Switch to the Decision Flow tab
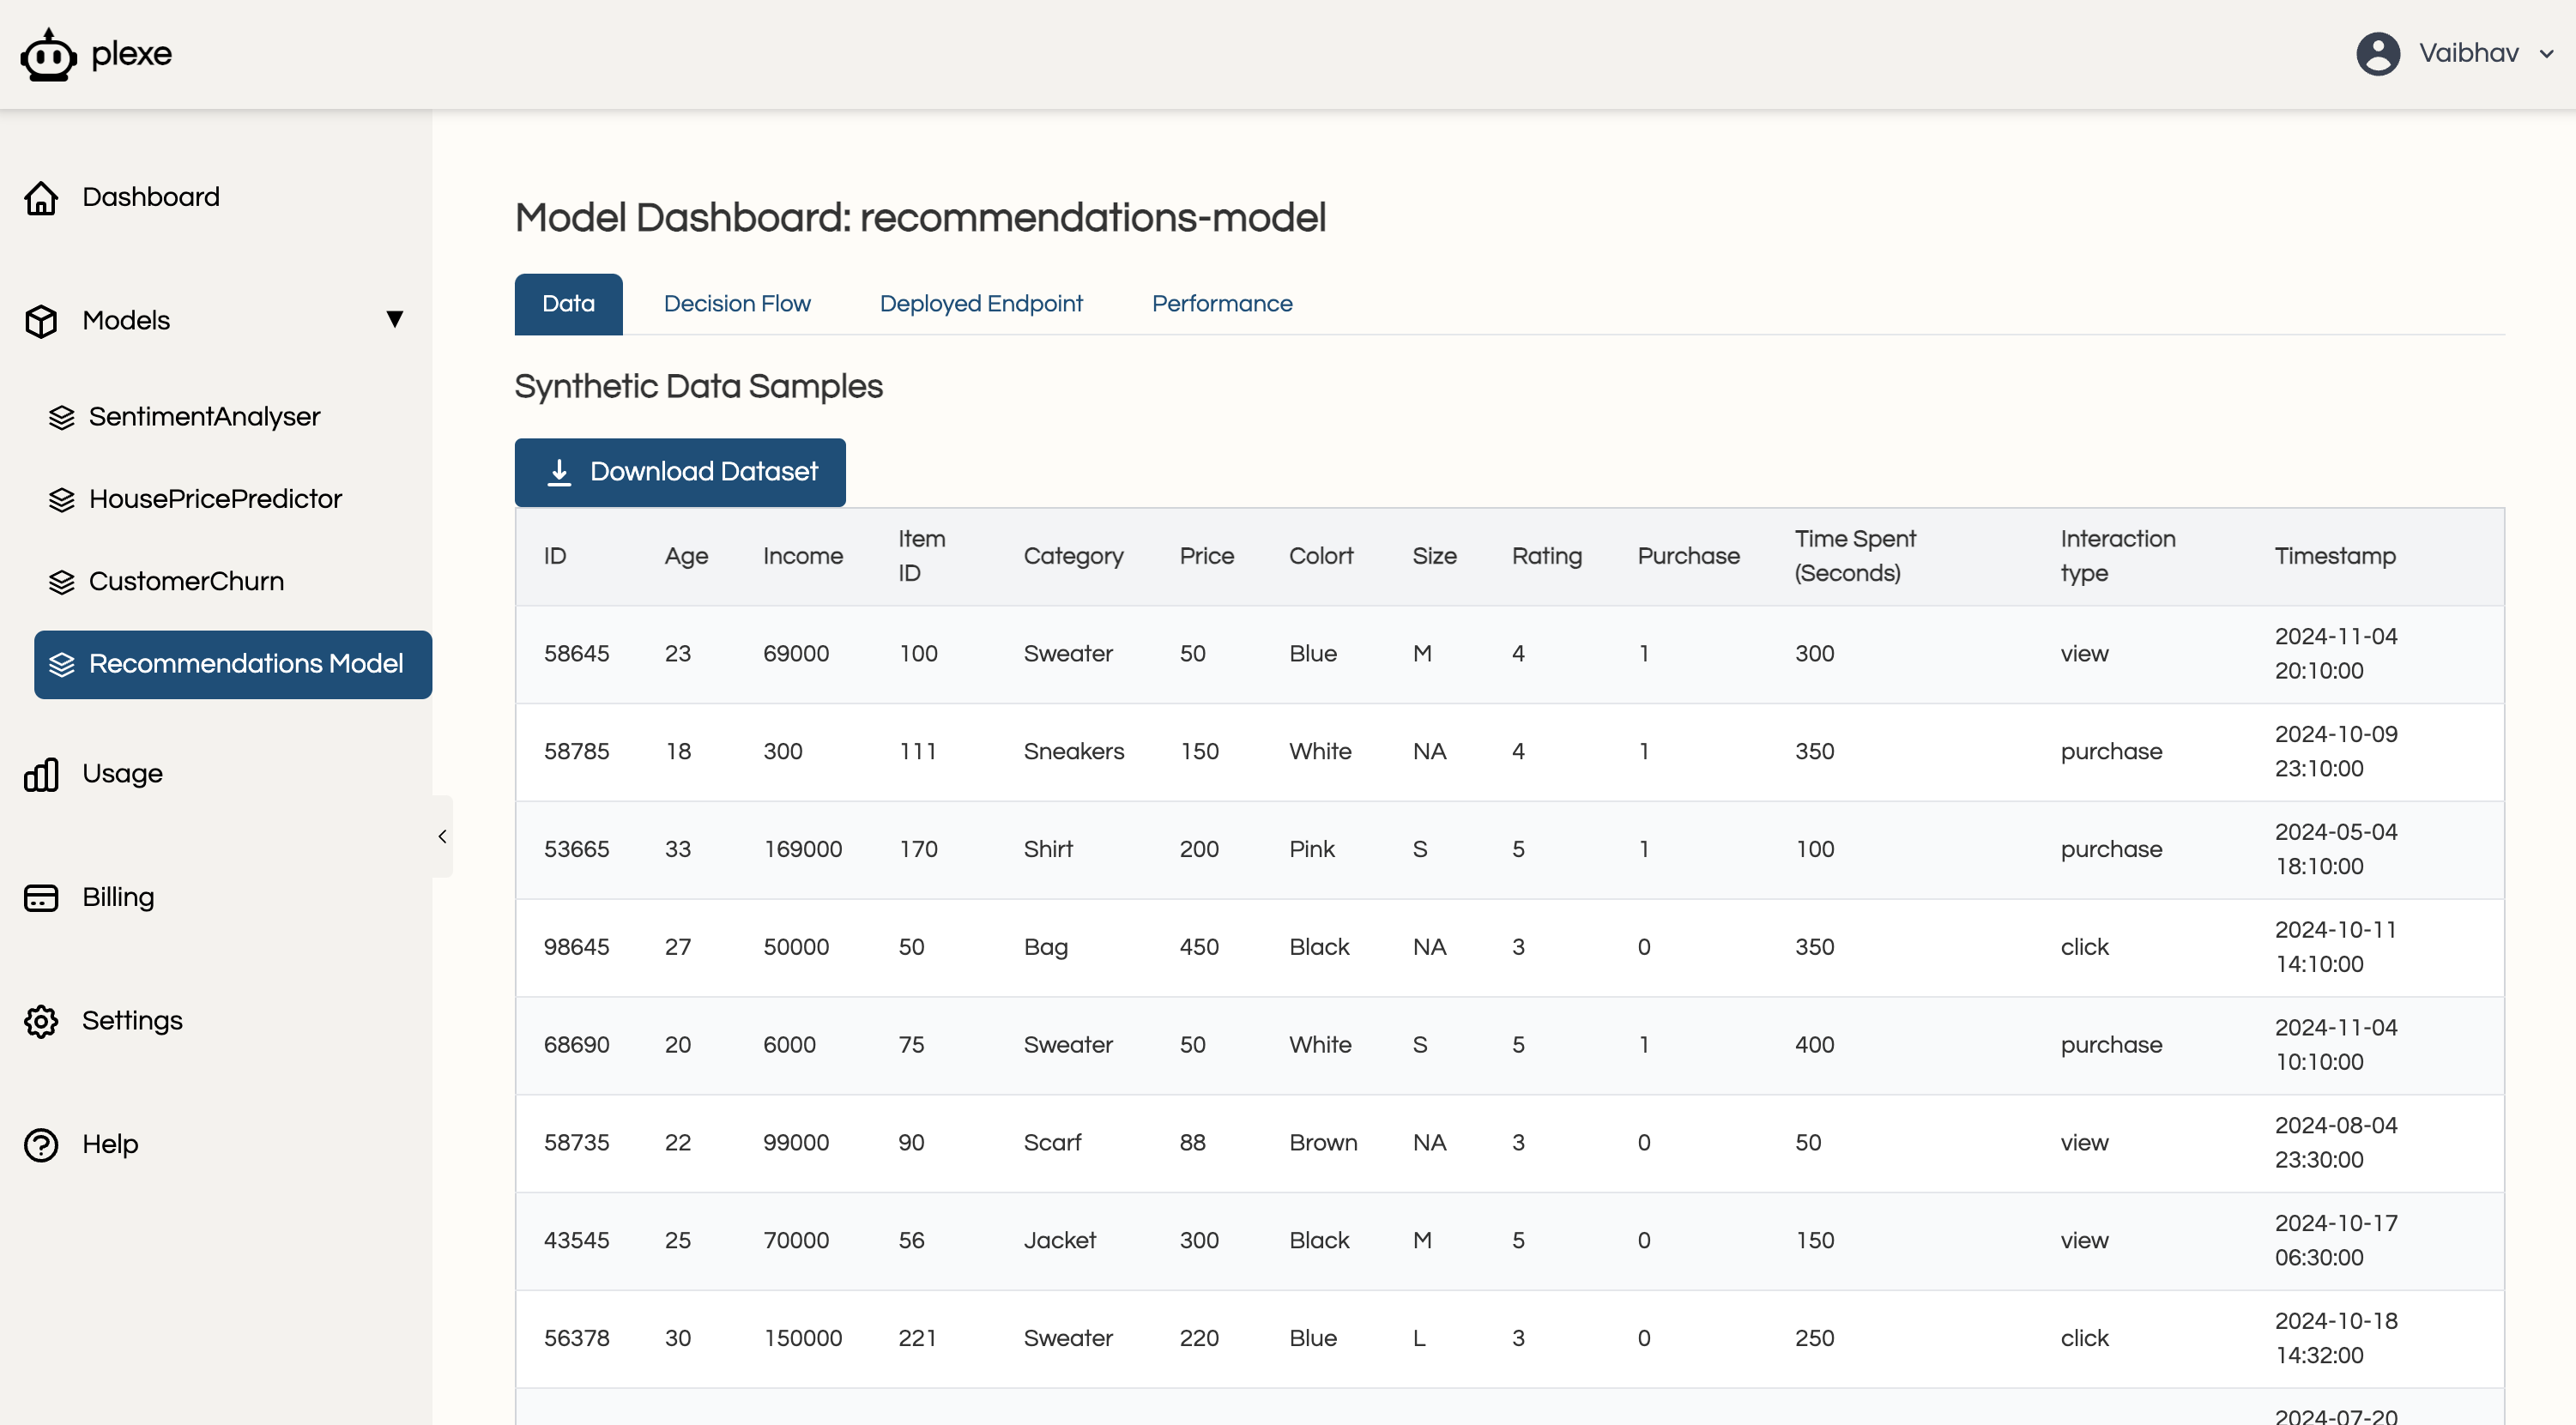Screen dimensions: 2576x1425 tap(737, 304)
